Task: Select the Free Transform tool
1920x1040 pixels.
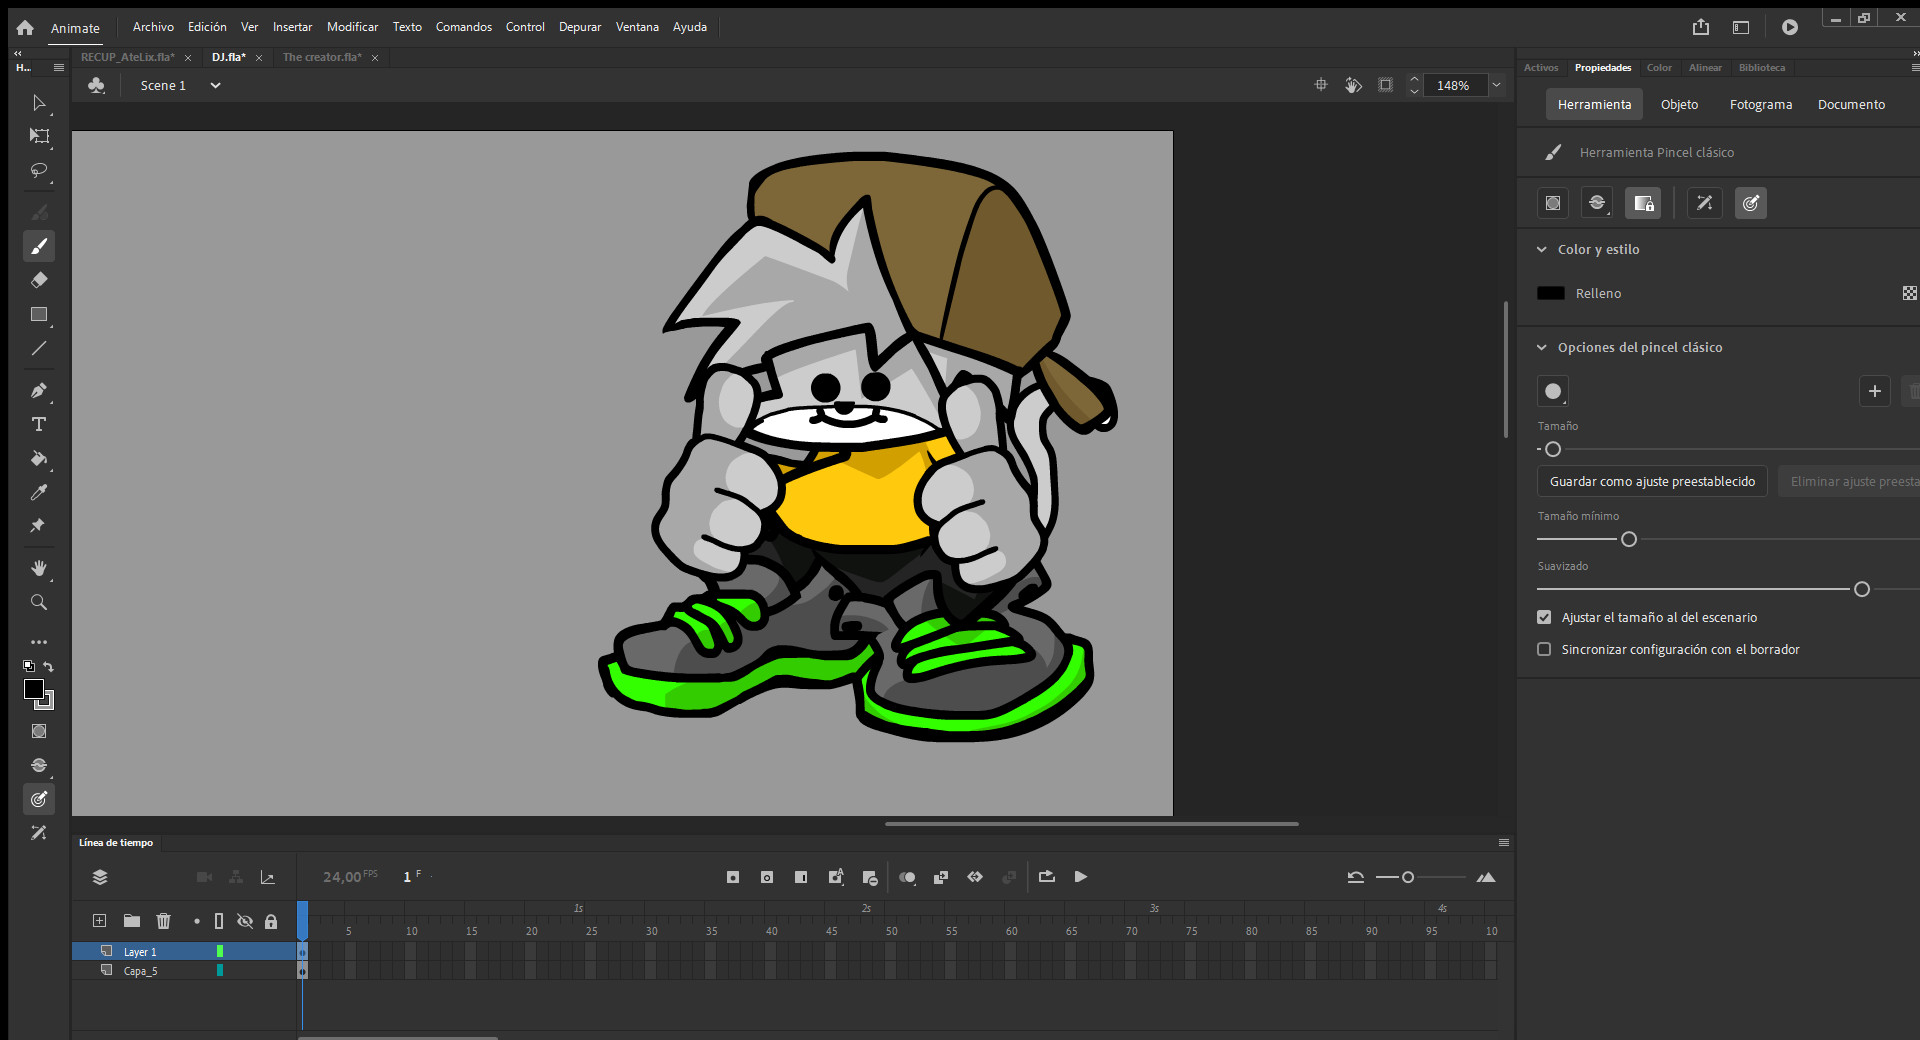Action: (x=39, y=136)
